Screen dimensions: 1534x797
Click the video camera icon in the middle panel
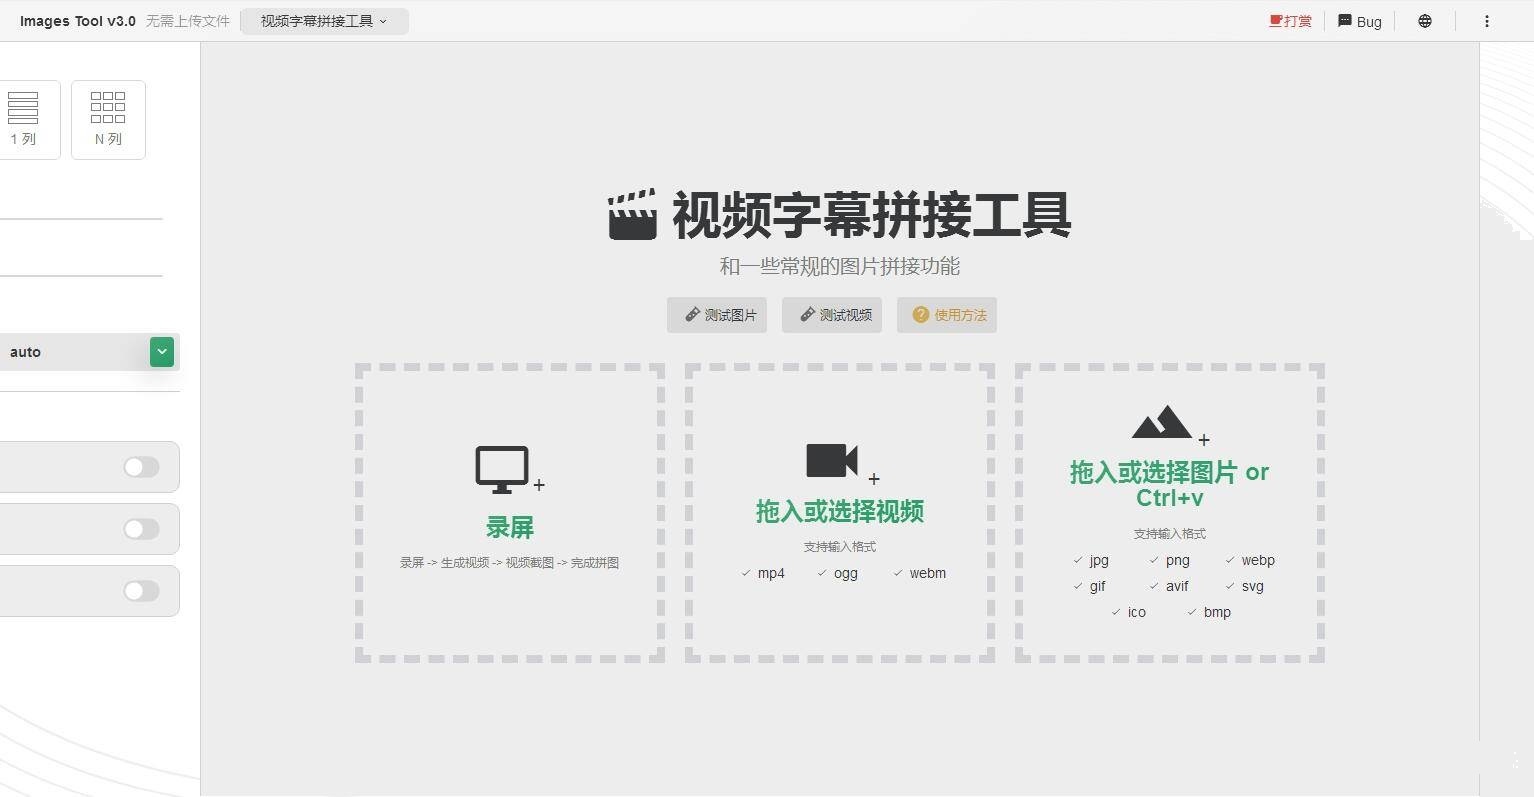tap(832, 461)
